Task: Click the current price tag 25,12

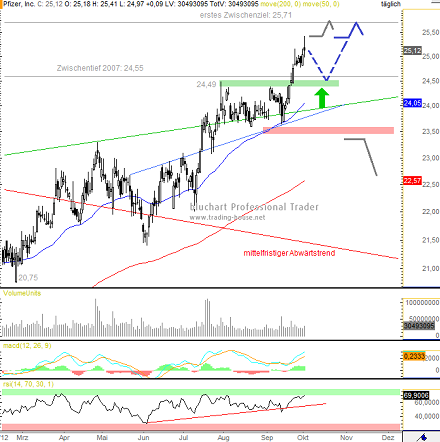Action: click(x=412, y=51)
